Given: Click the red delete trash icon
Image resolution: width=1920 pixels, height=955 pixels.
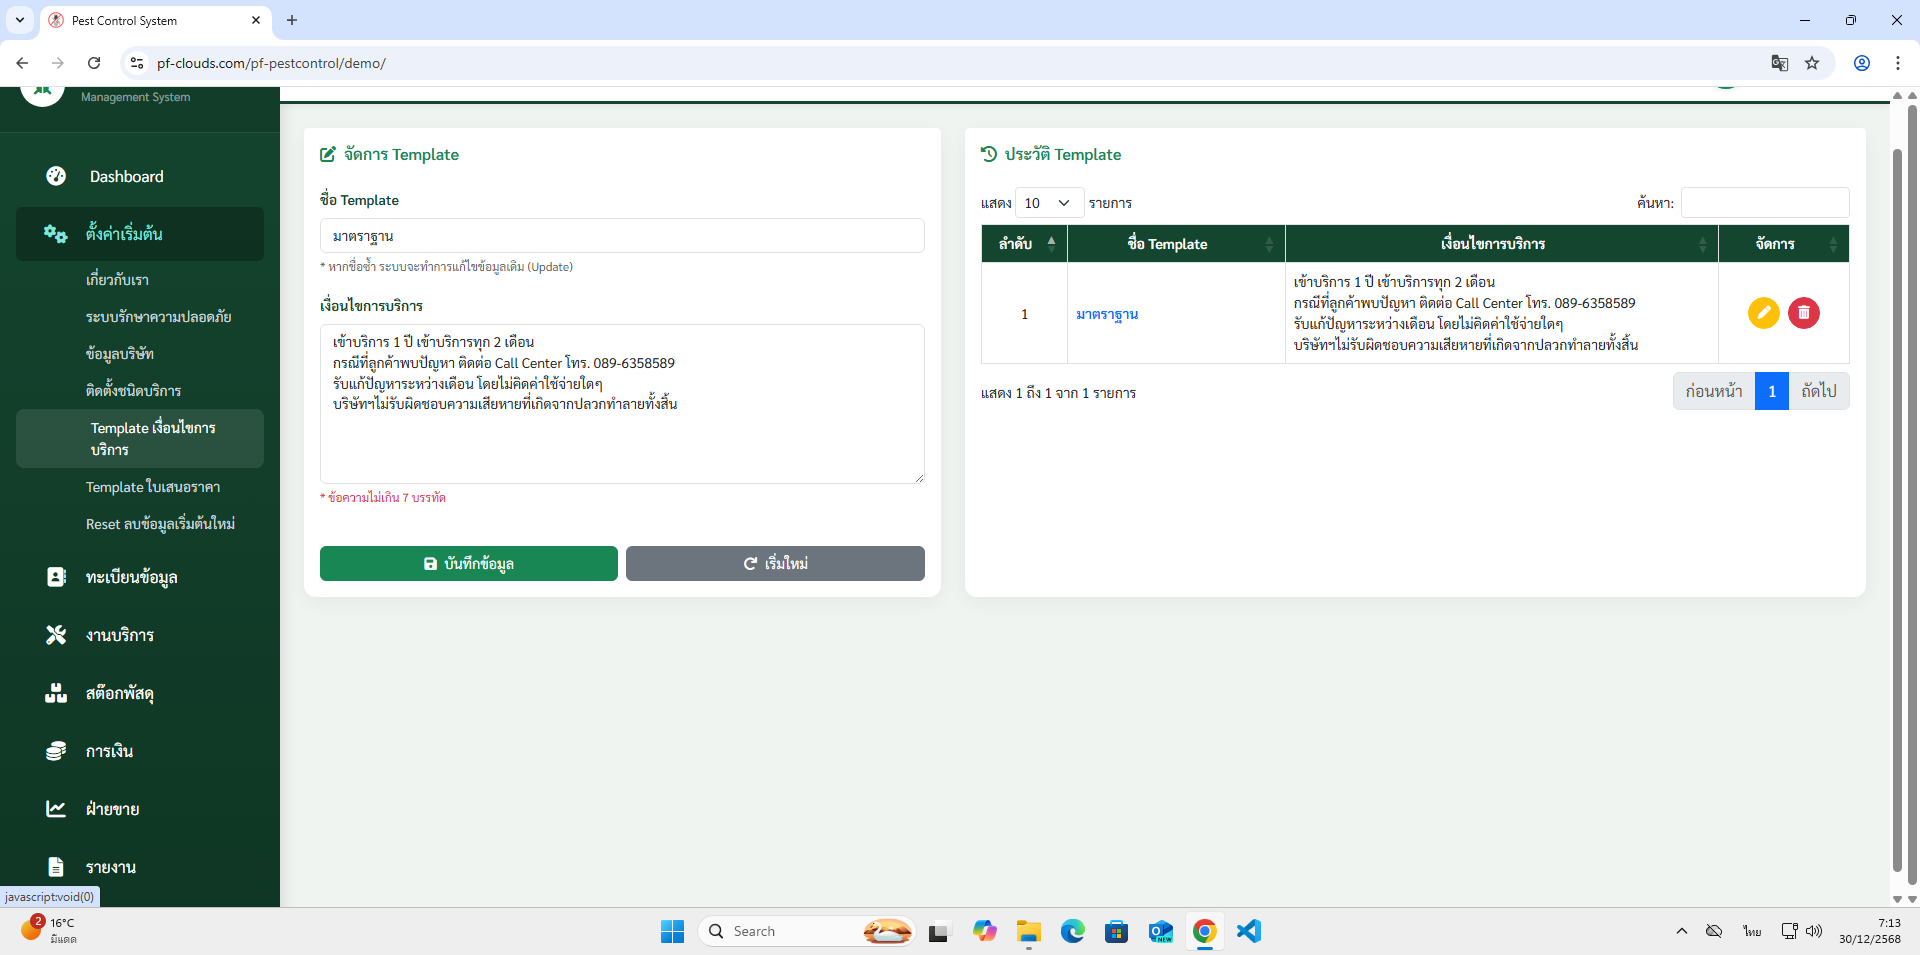Looking at the screenshot, I should tap(1803, 313).
